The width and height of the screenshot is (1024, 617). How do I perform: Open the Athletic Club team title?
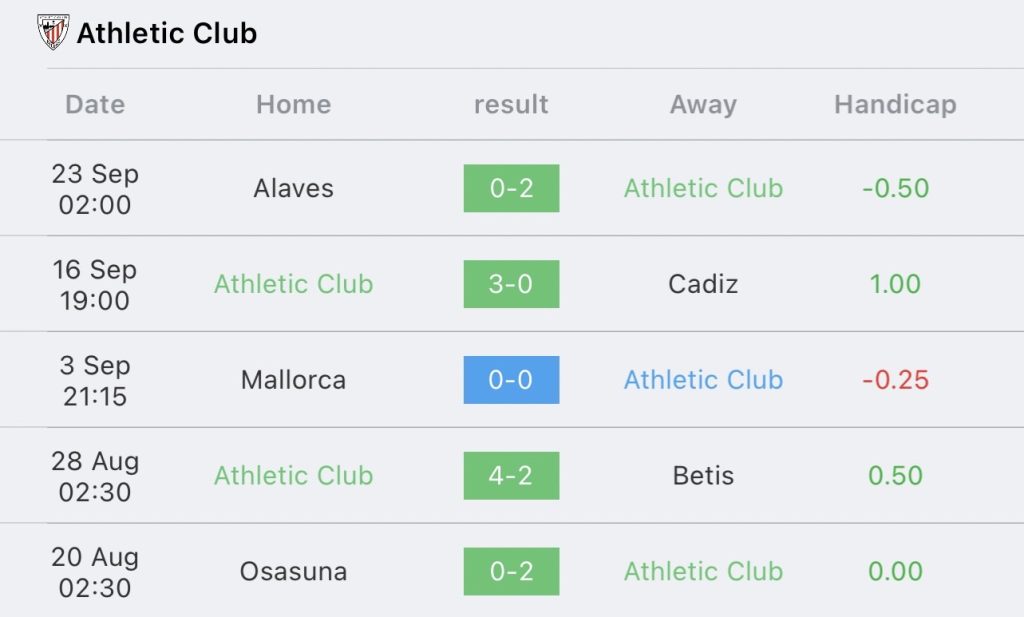point(167,33)
